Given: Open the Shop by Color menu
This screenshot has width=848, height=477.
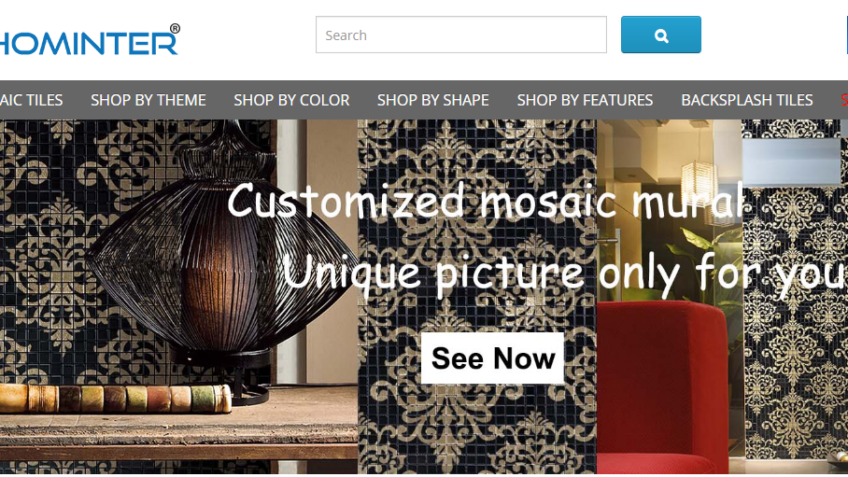Looking at the screenshot, I should (292, 100).
